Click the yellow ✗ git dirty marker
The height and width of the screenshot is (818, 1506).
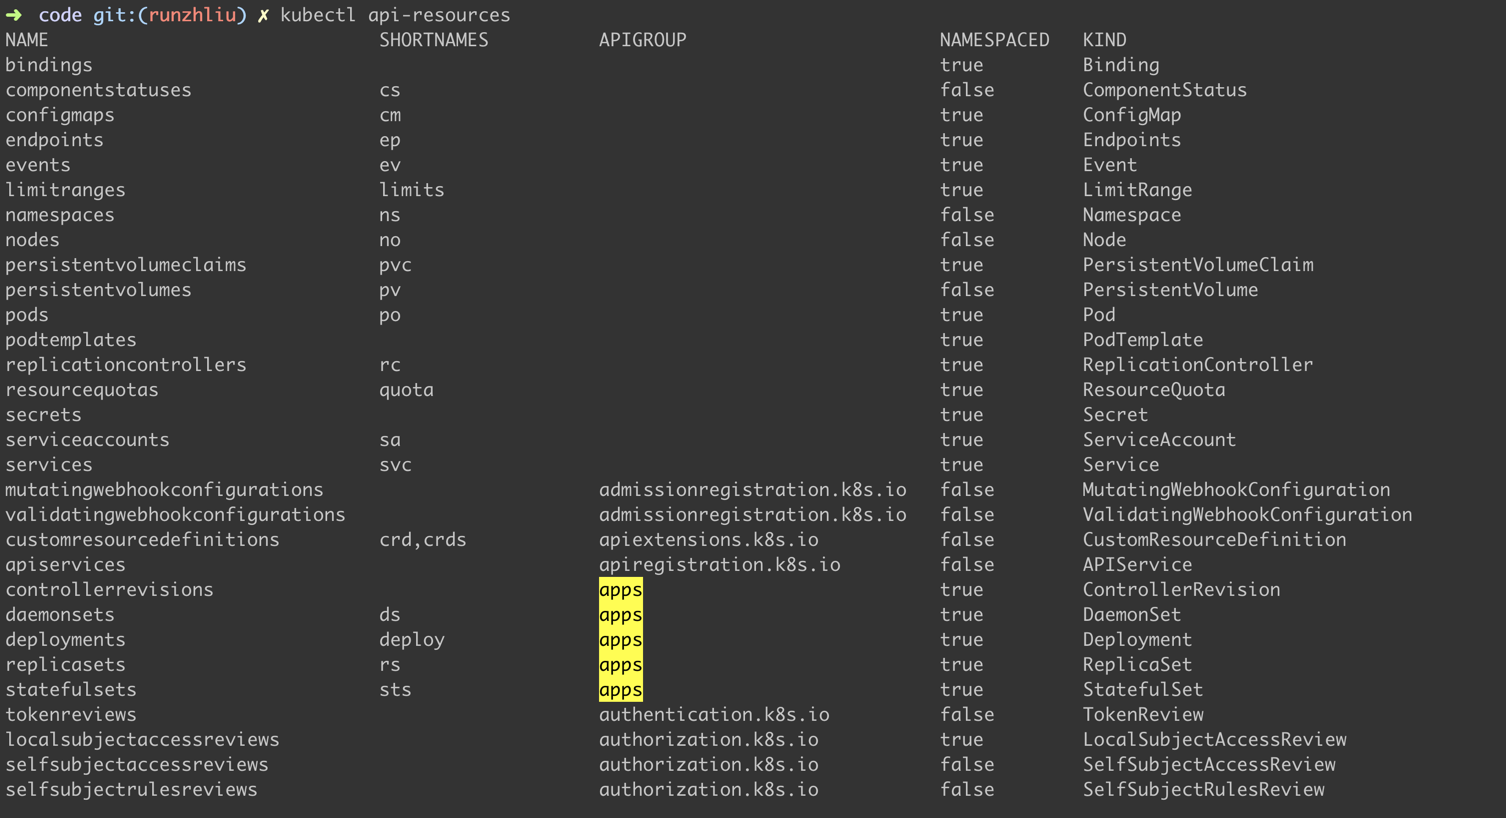(x=263, y=15)
